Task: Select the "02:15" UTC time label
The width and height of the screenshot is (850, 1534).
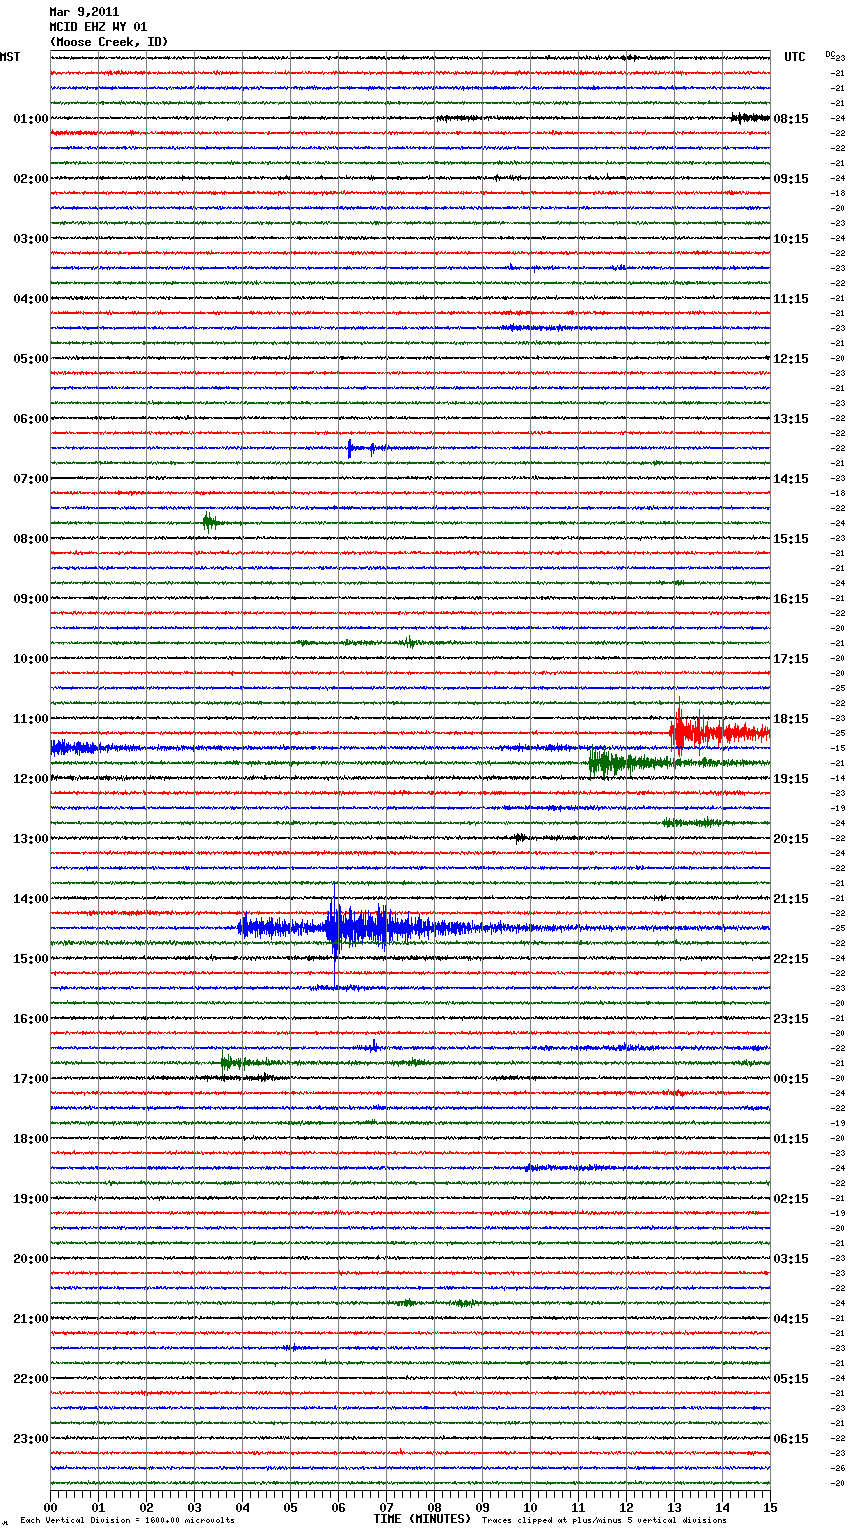Action: pos(791,1199)
